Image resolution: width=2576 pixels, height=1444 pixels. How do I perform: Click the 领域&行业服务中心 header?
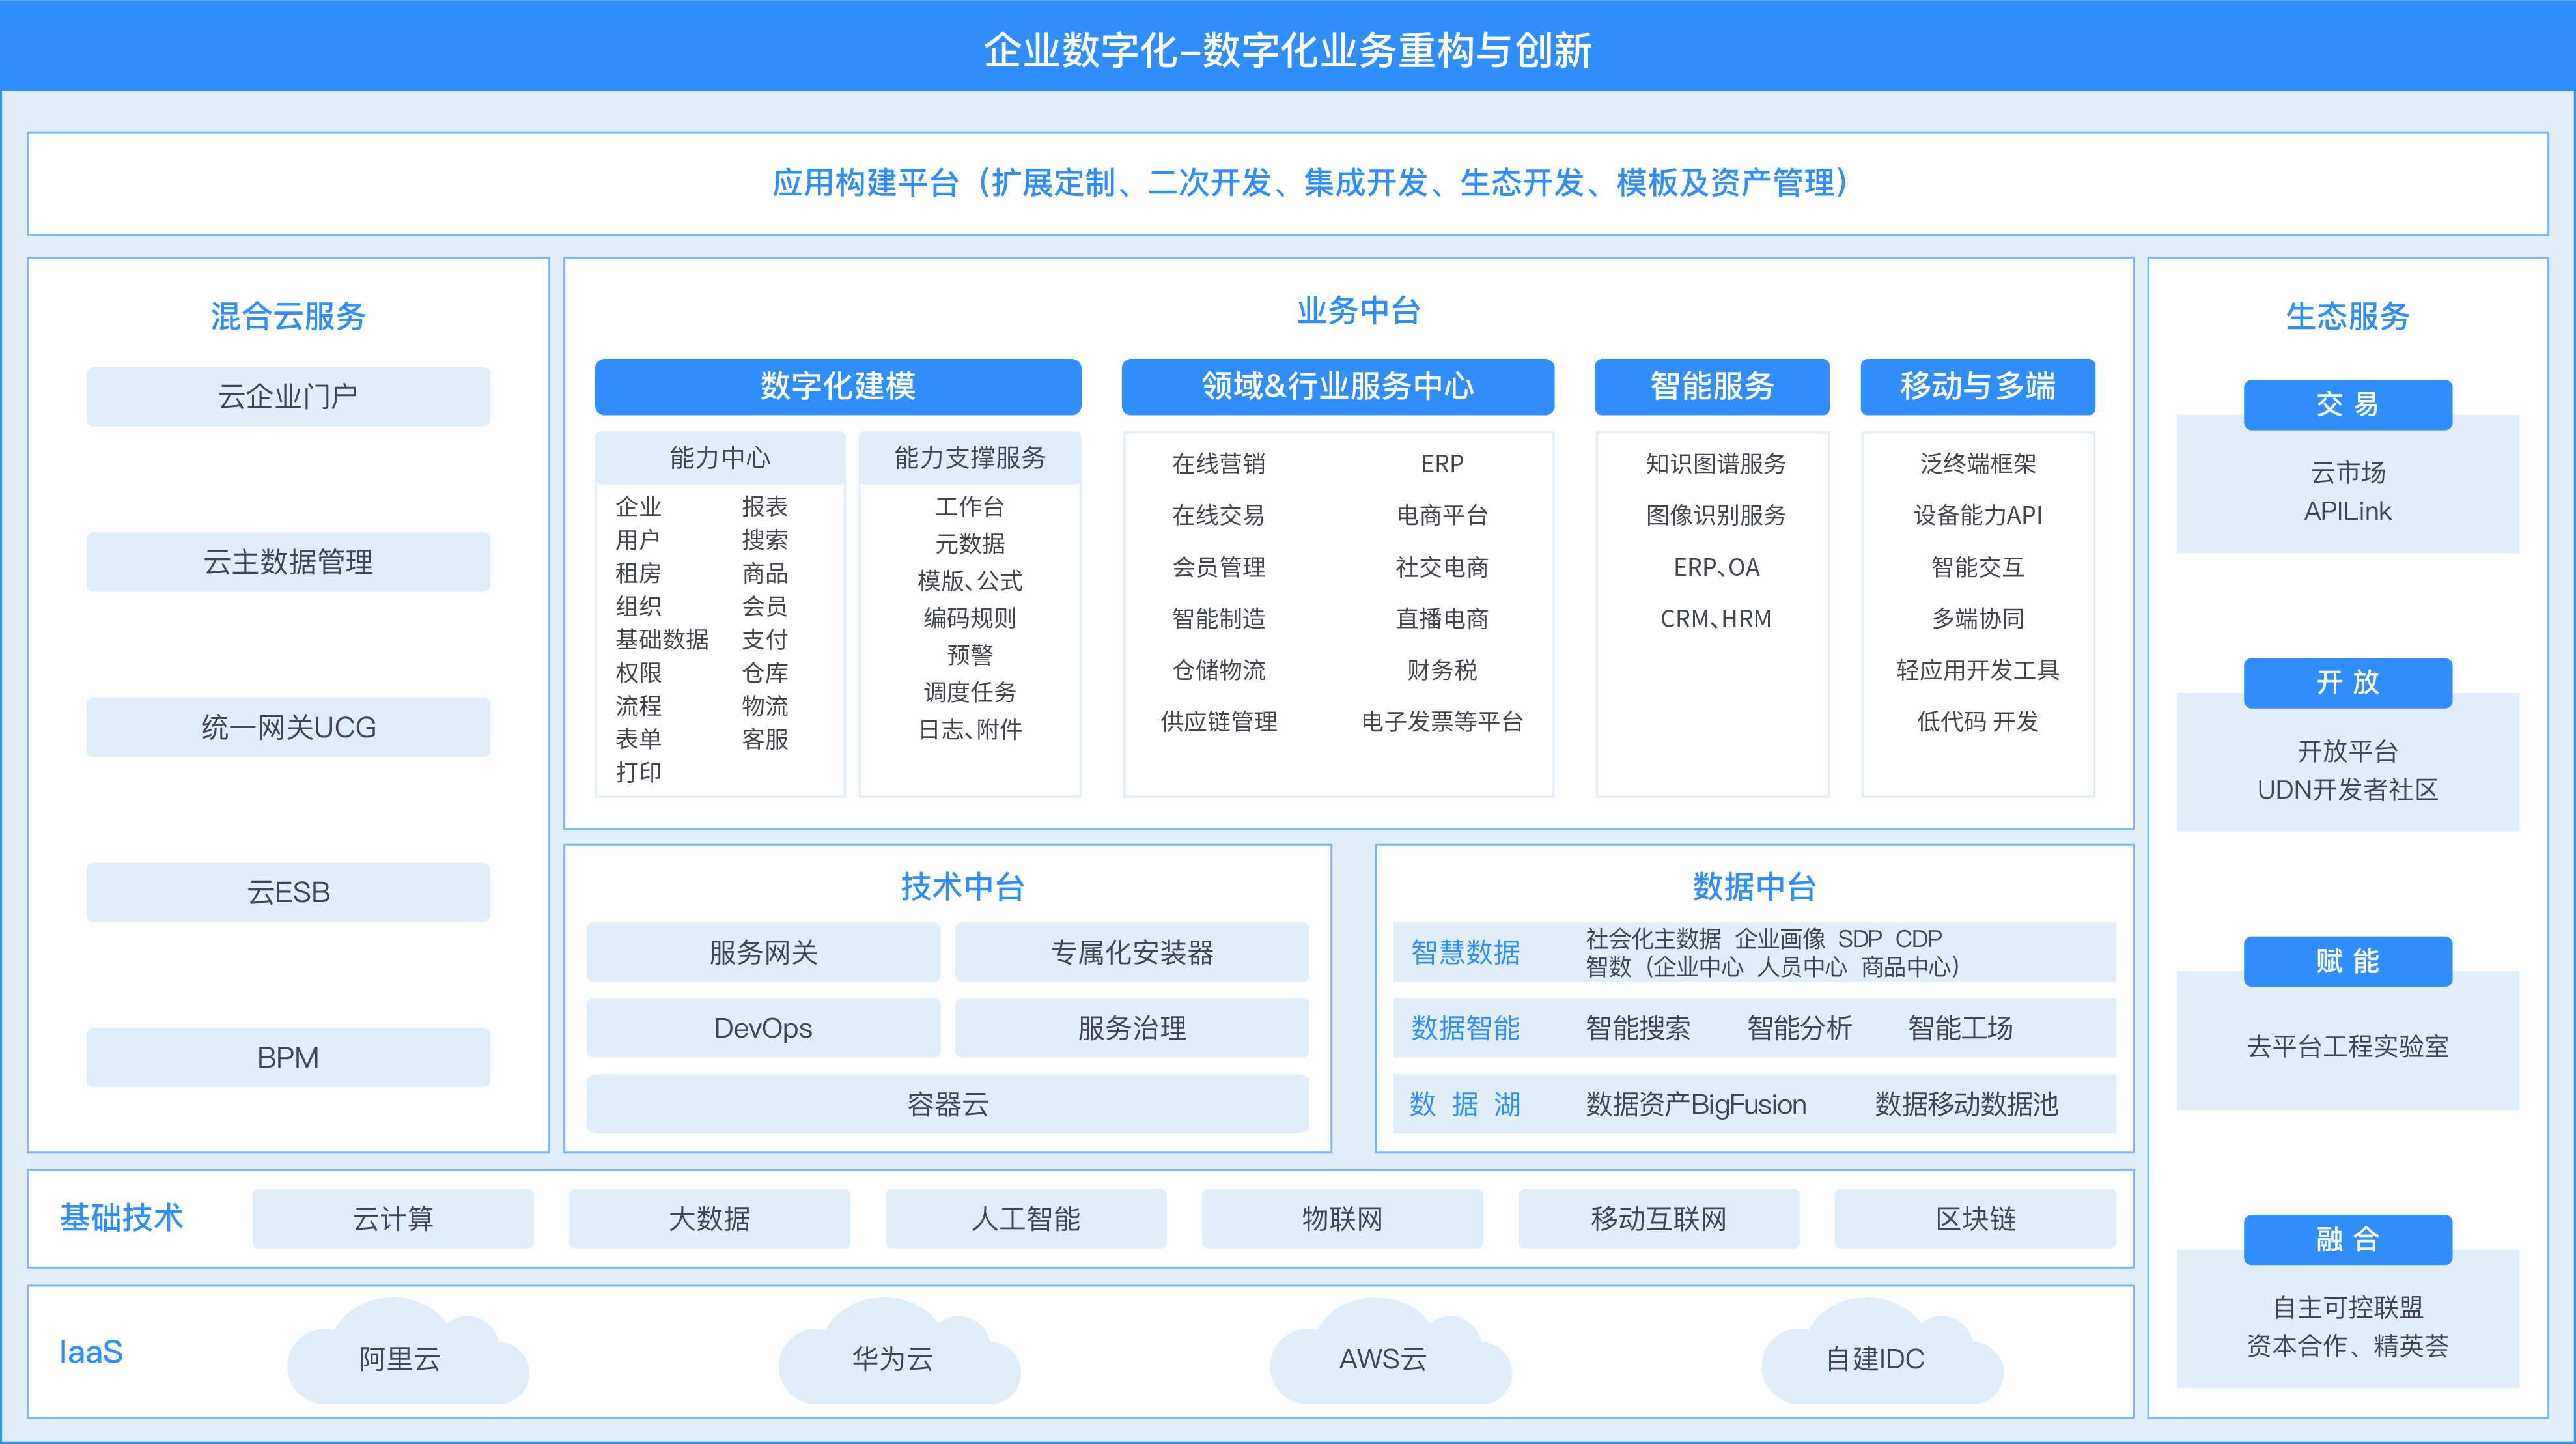click(1337, 387)
